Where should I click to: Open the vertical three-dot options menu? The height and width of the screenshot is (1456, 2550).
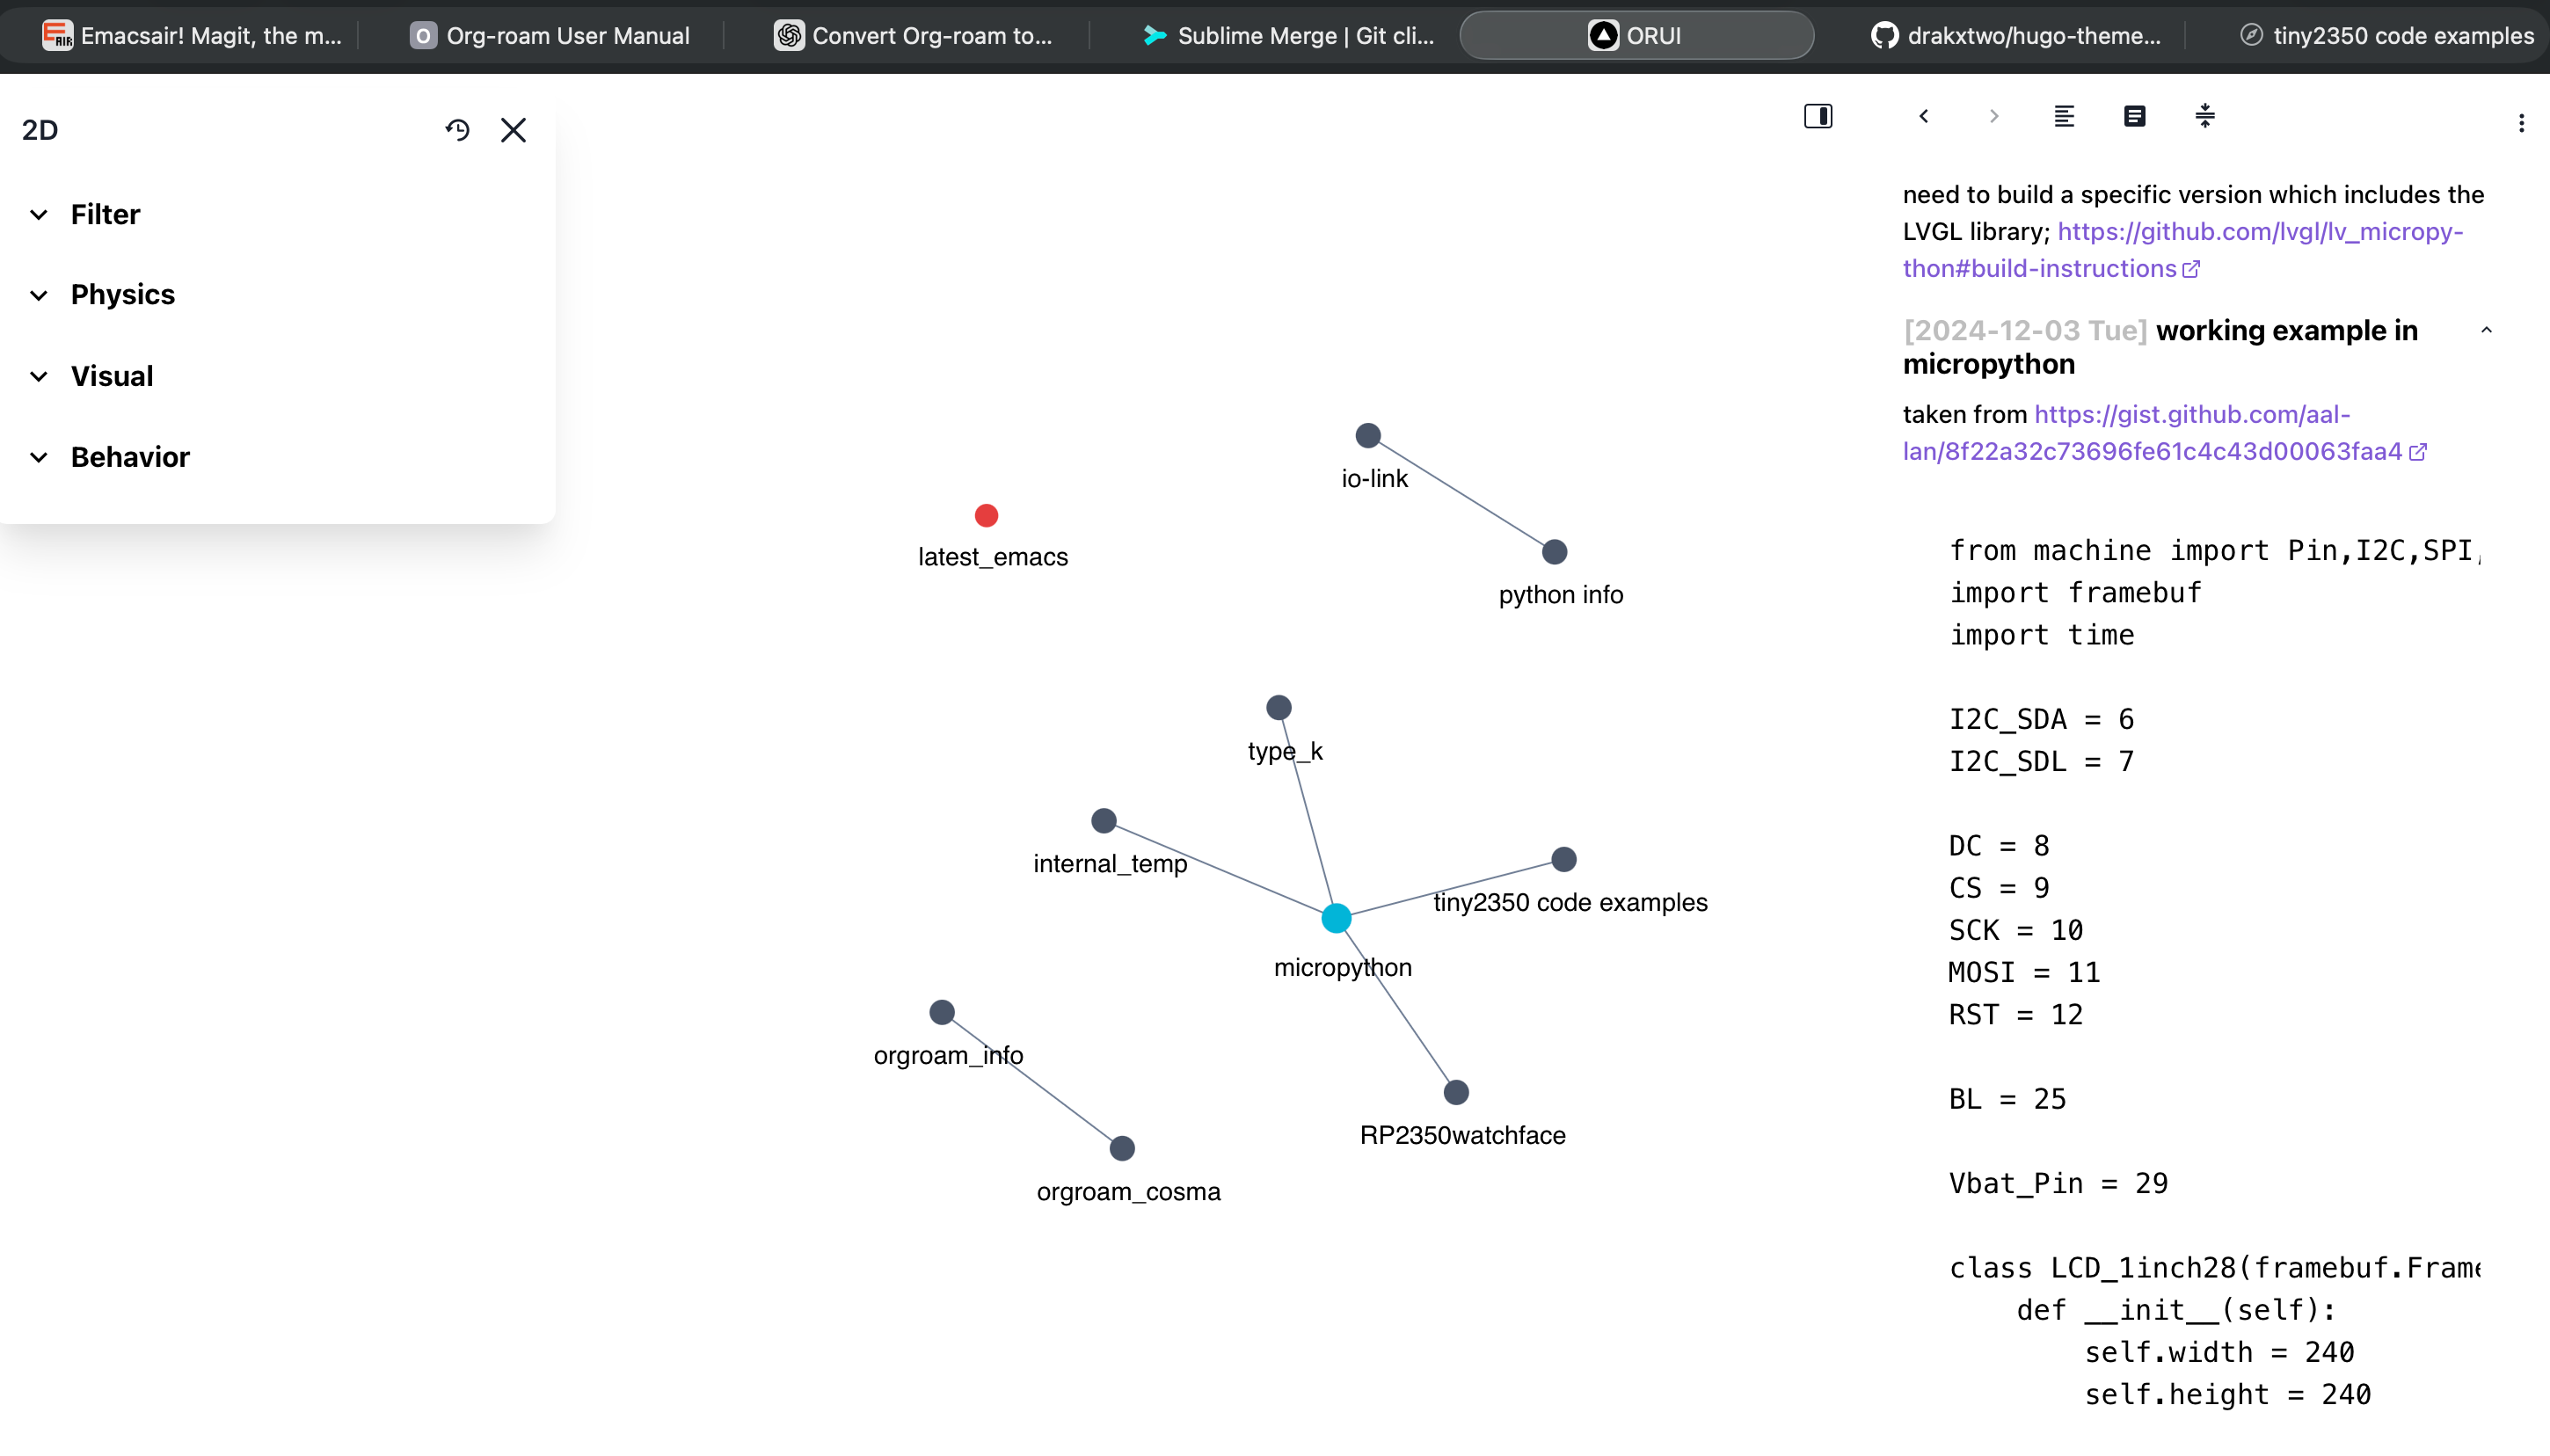2521,123
